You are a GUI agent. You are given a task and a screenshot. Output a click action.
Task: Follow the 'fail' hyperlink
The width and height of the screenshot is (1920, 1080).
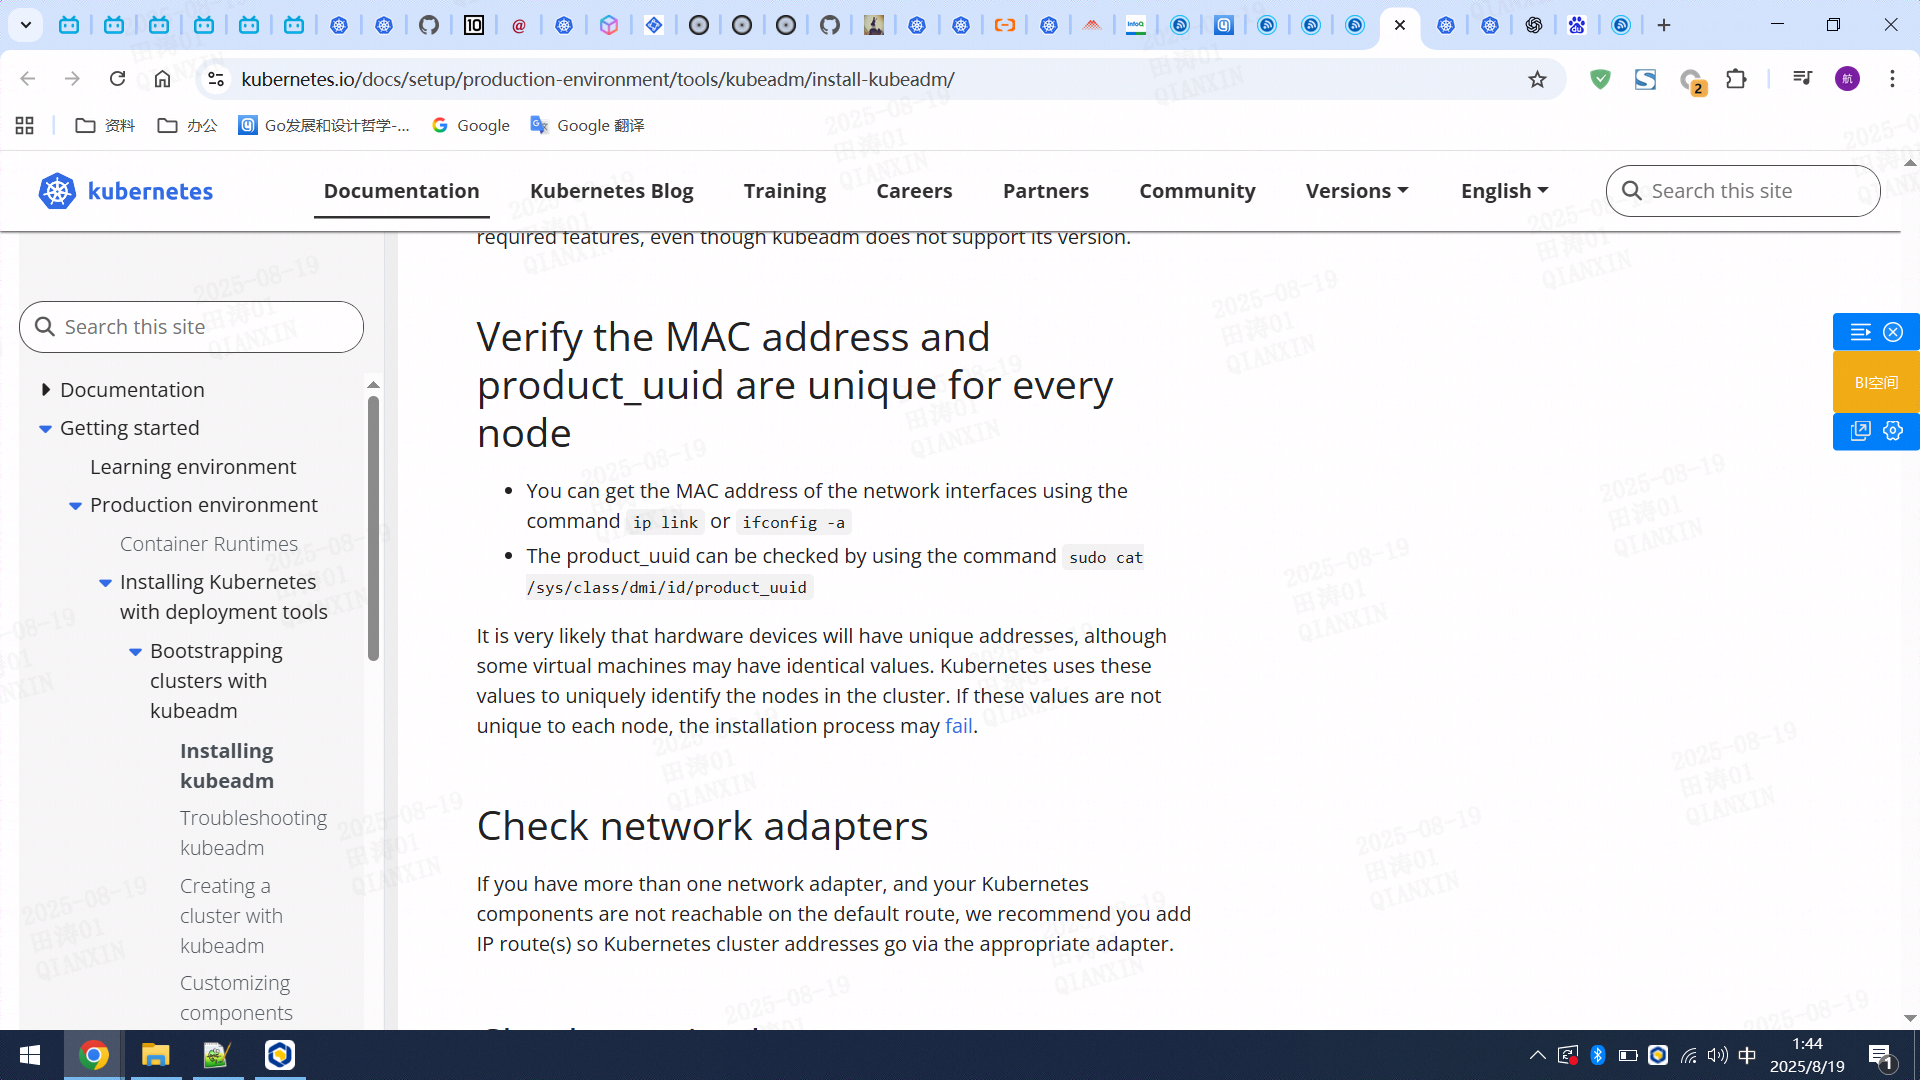point(958,726)
